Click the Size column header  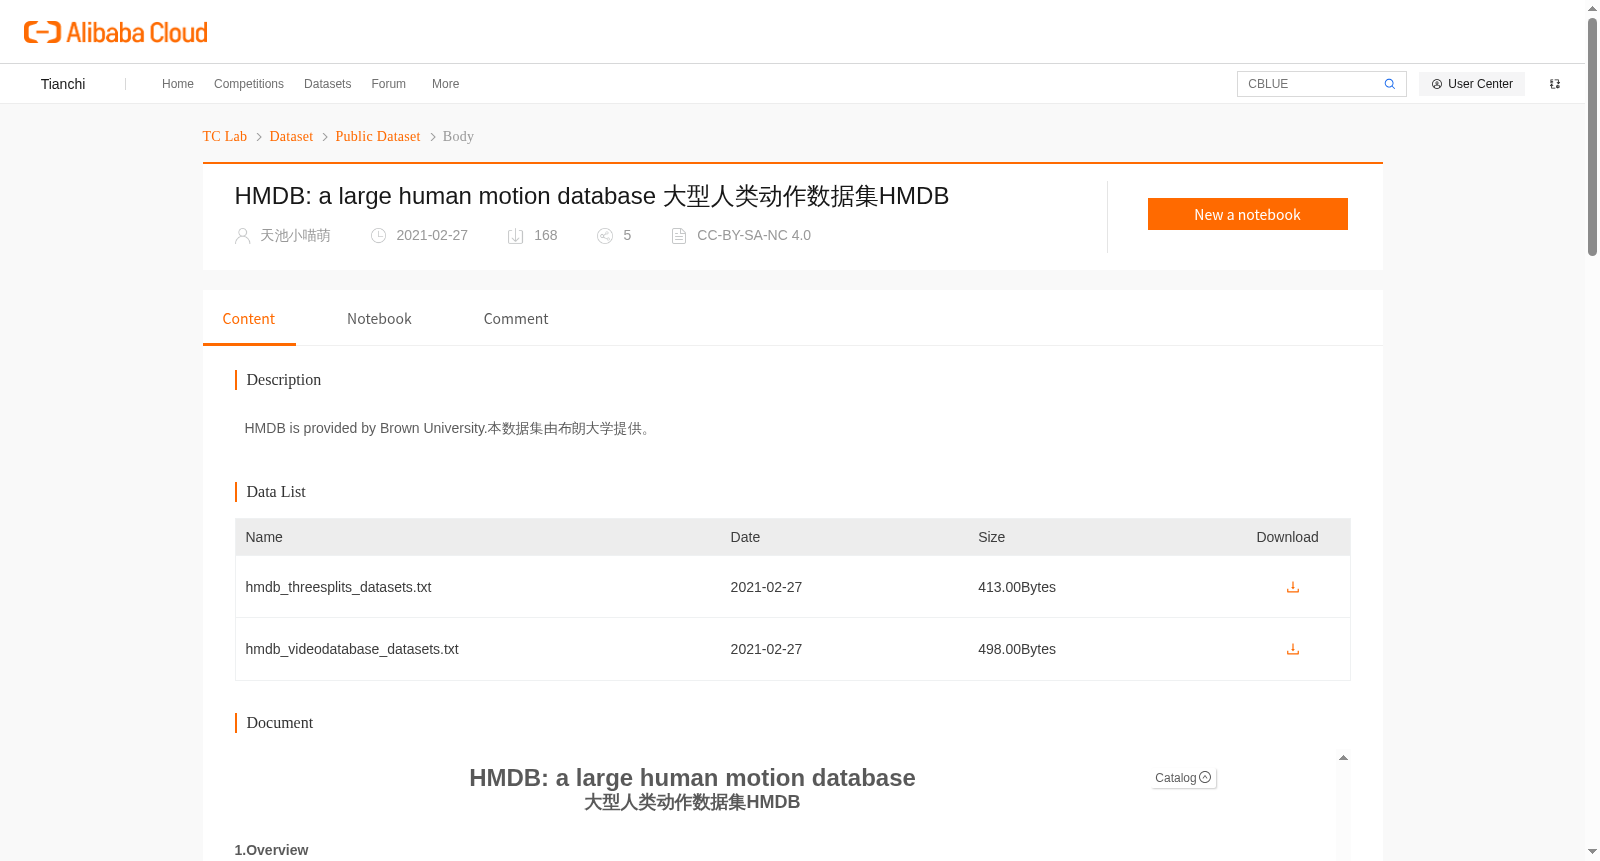pos(992,537)
